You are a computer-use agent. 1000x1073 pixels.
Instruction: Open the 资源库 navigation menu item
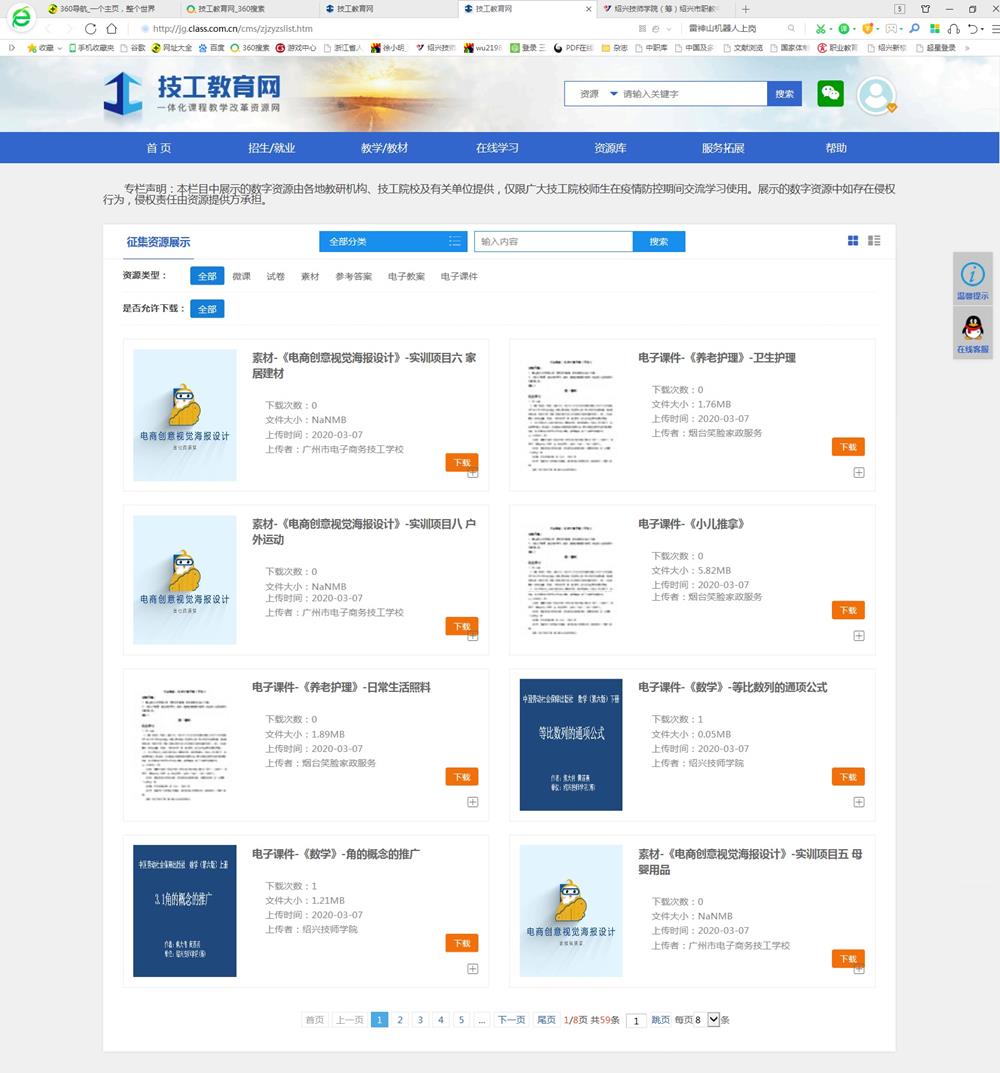[x=610, y=148]
